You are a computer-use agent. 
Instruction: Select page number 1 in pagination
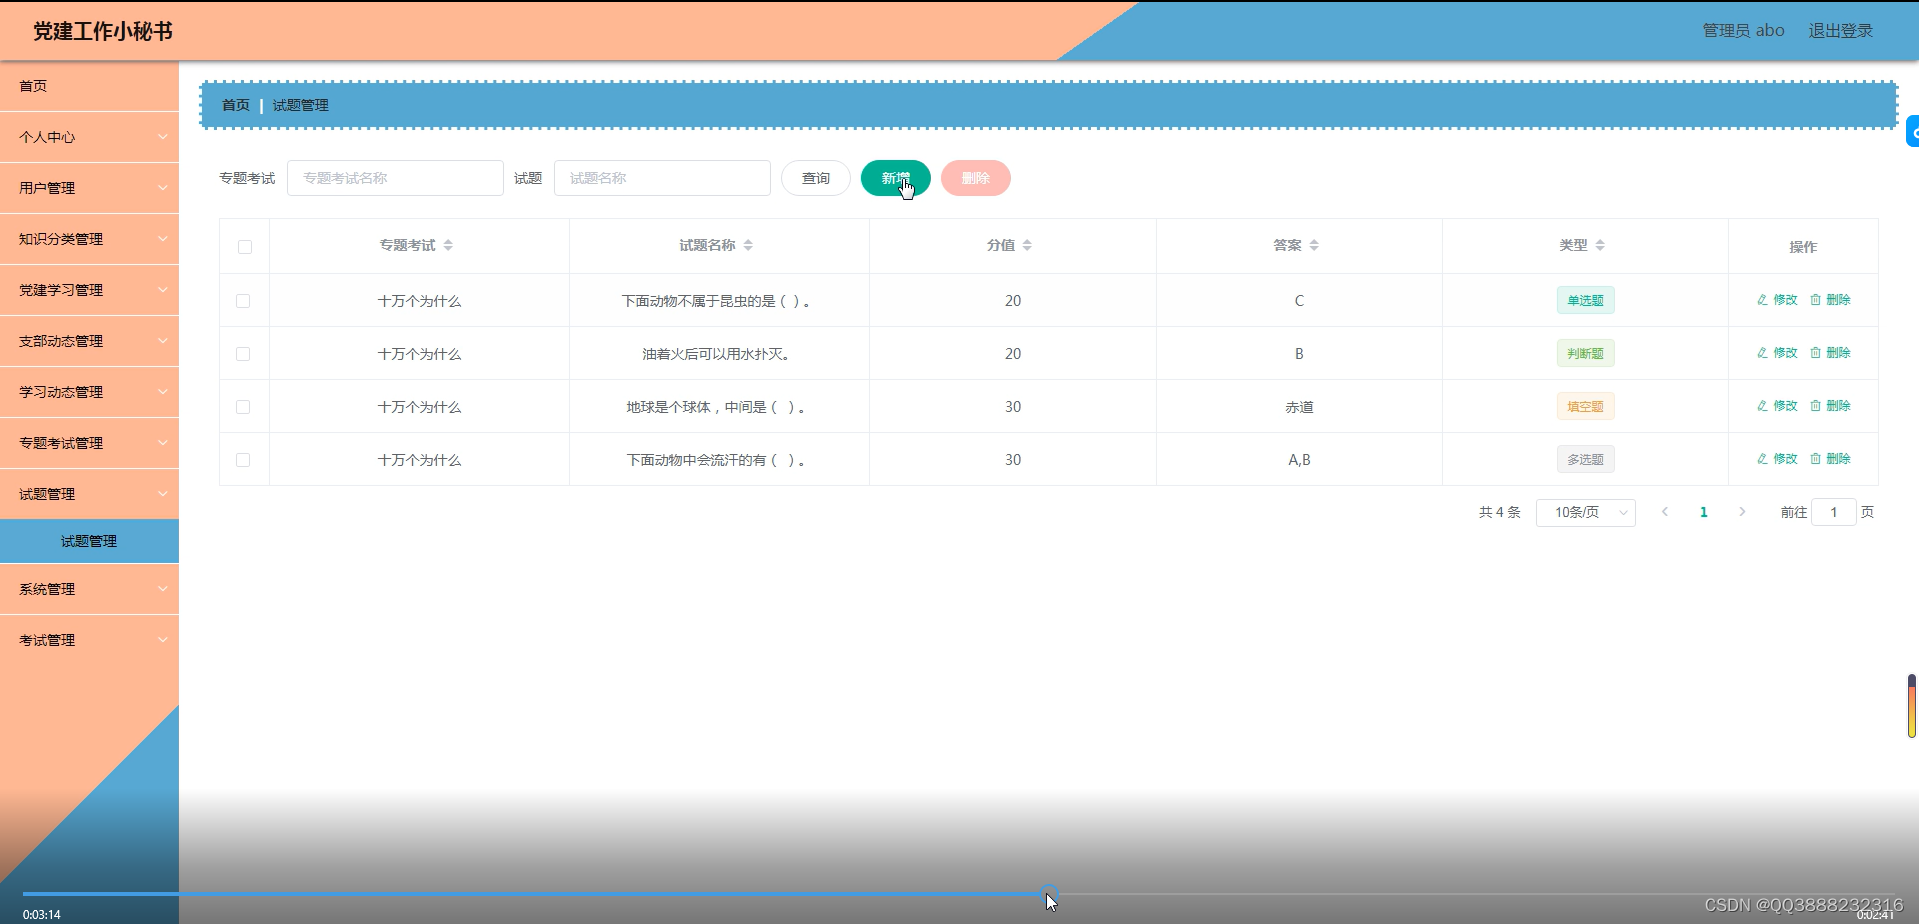pos(1704,512)
